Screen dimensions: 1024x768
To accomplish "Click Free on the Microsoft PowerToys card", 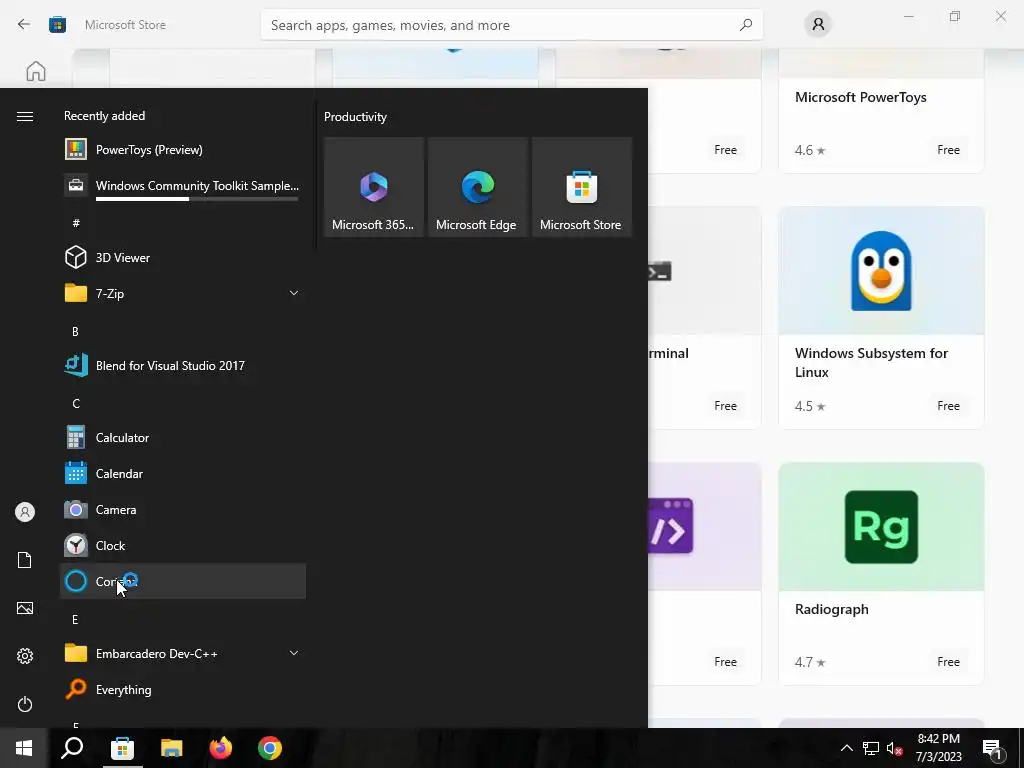I will 948,150.
